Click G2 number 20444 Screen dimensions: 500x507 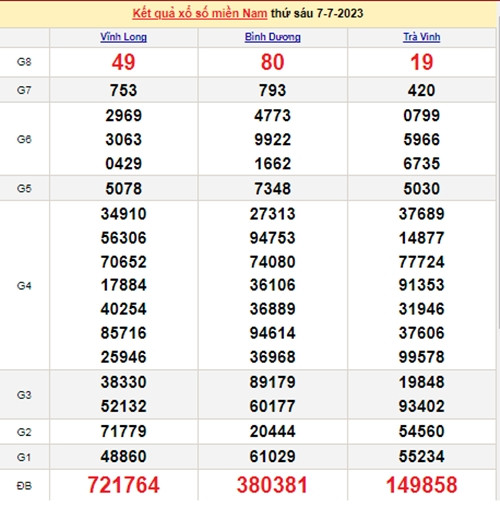[x=273, y=431]
